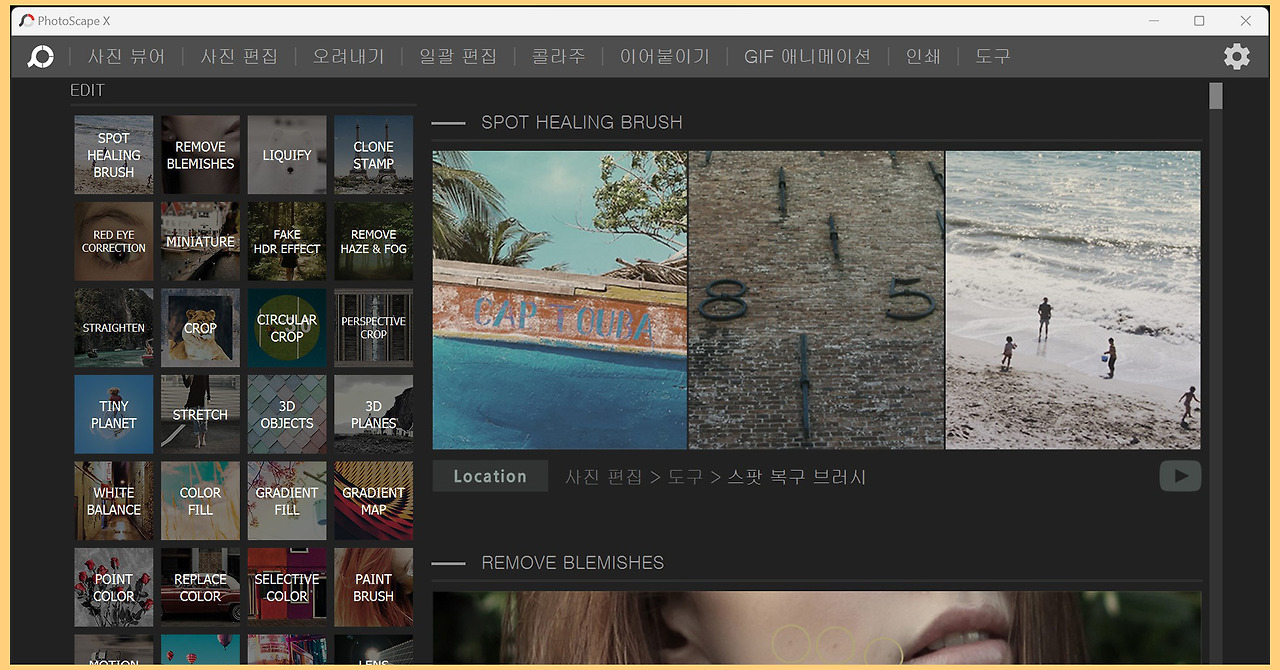This screenshot has height=670, width=1280.
Task: Click the boat CAP TOUBA sample photo
Action: point(560,300)
